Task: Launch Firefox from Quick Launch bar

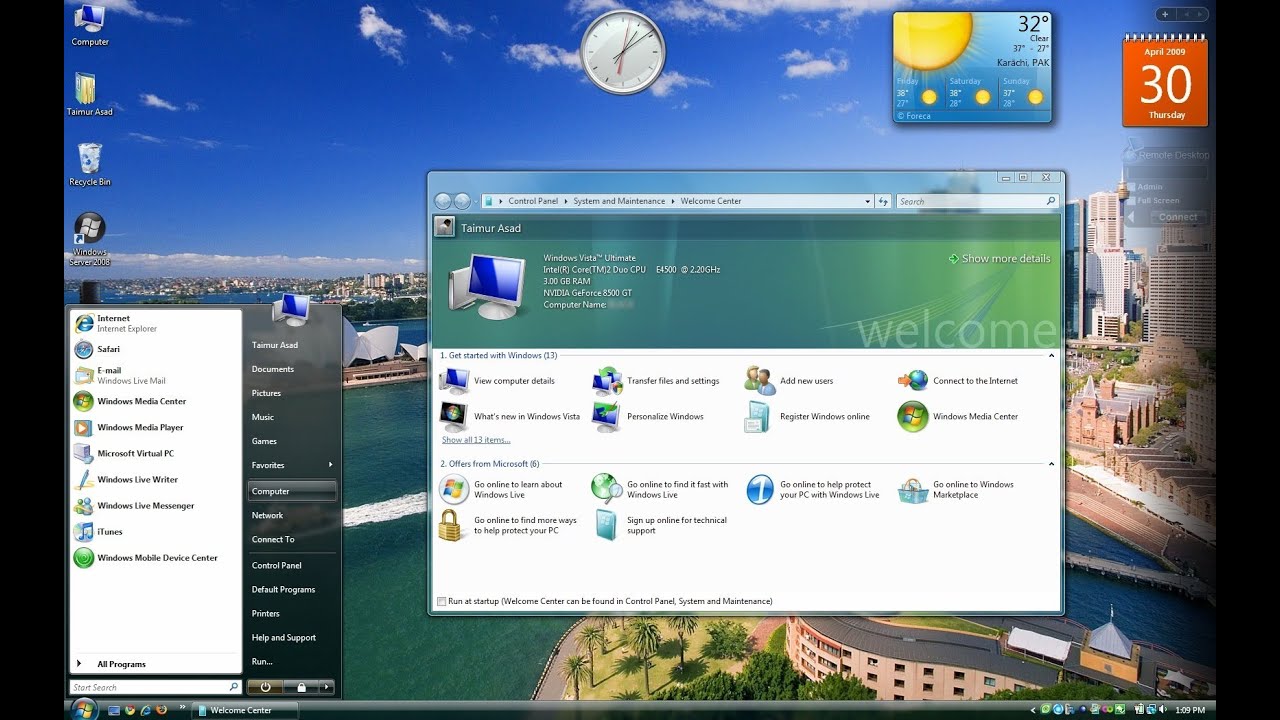Action: (x=161, y=710)
